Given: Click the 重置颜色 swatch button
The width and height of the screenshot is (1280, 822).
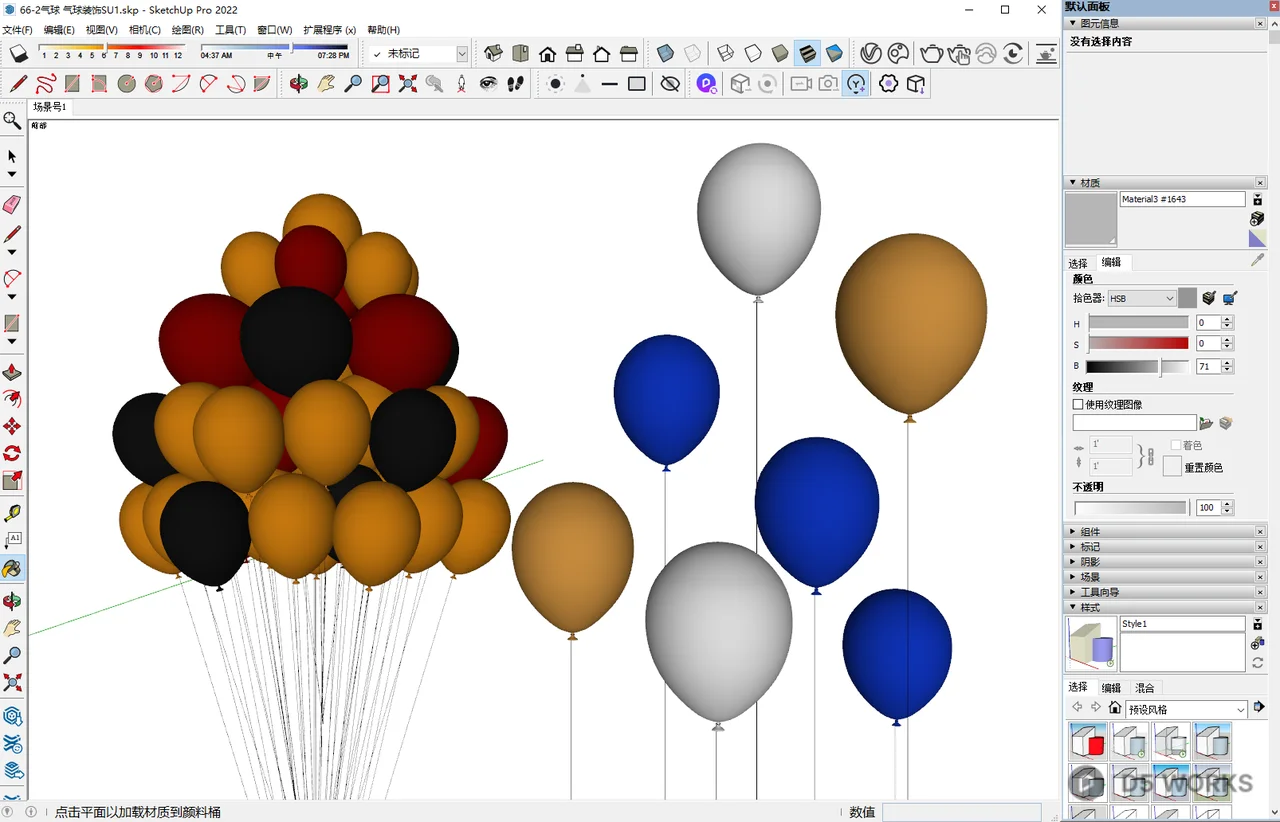Looking at the screenshot, I should tap(1172, 466).
